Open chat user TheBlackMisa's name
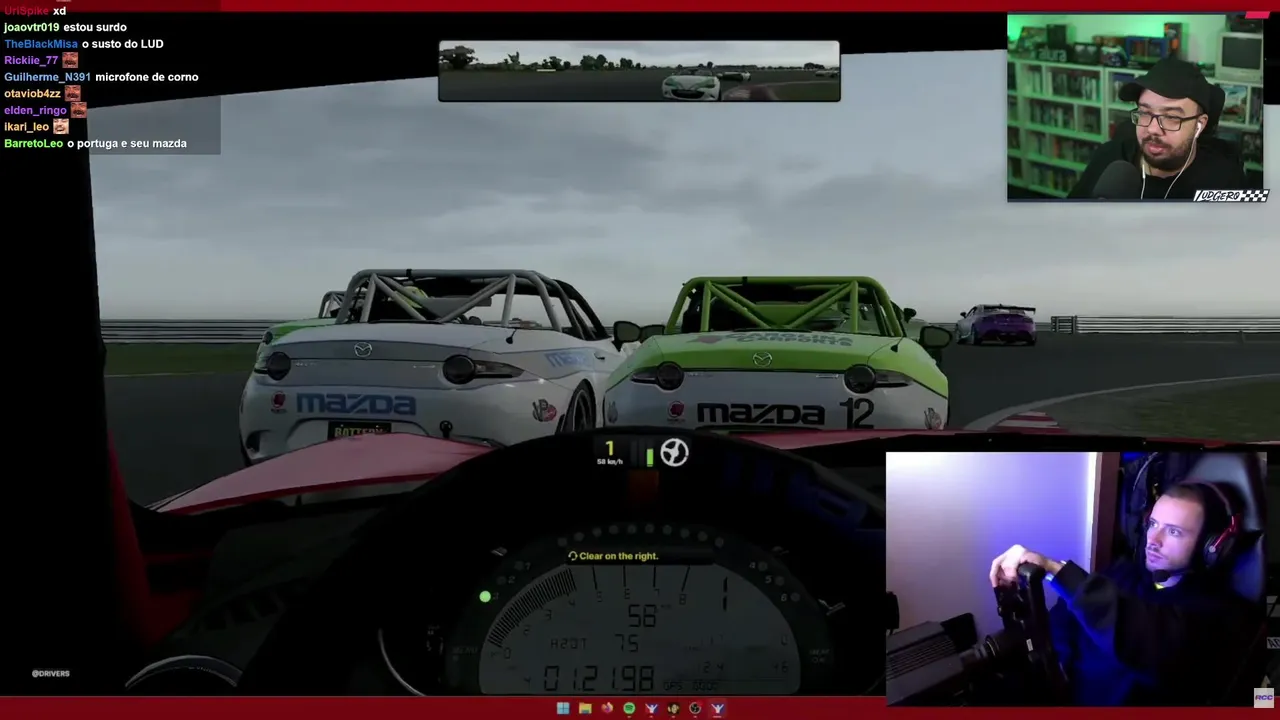 41,44
